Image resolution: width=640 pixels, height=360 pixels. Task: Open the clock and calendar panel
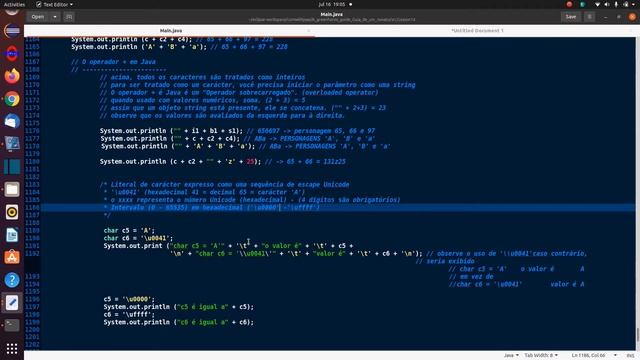coord(332,4)
